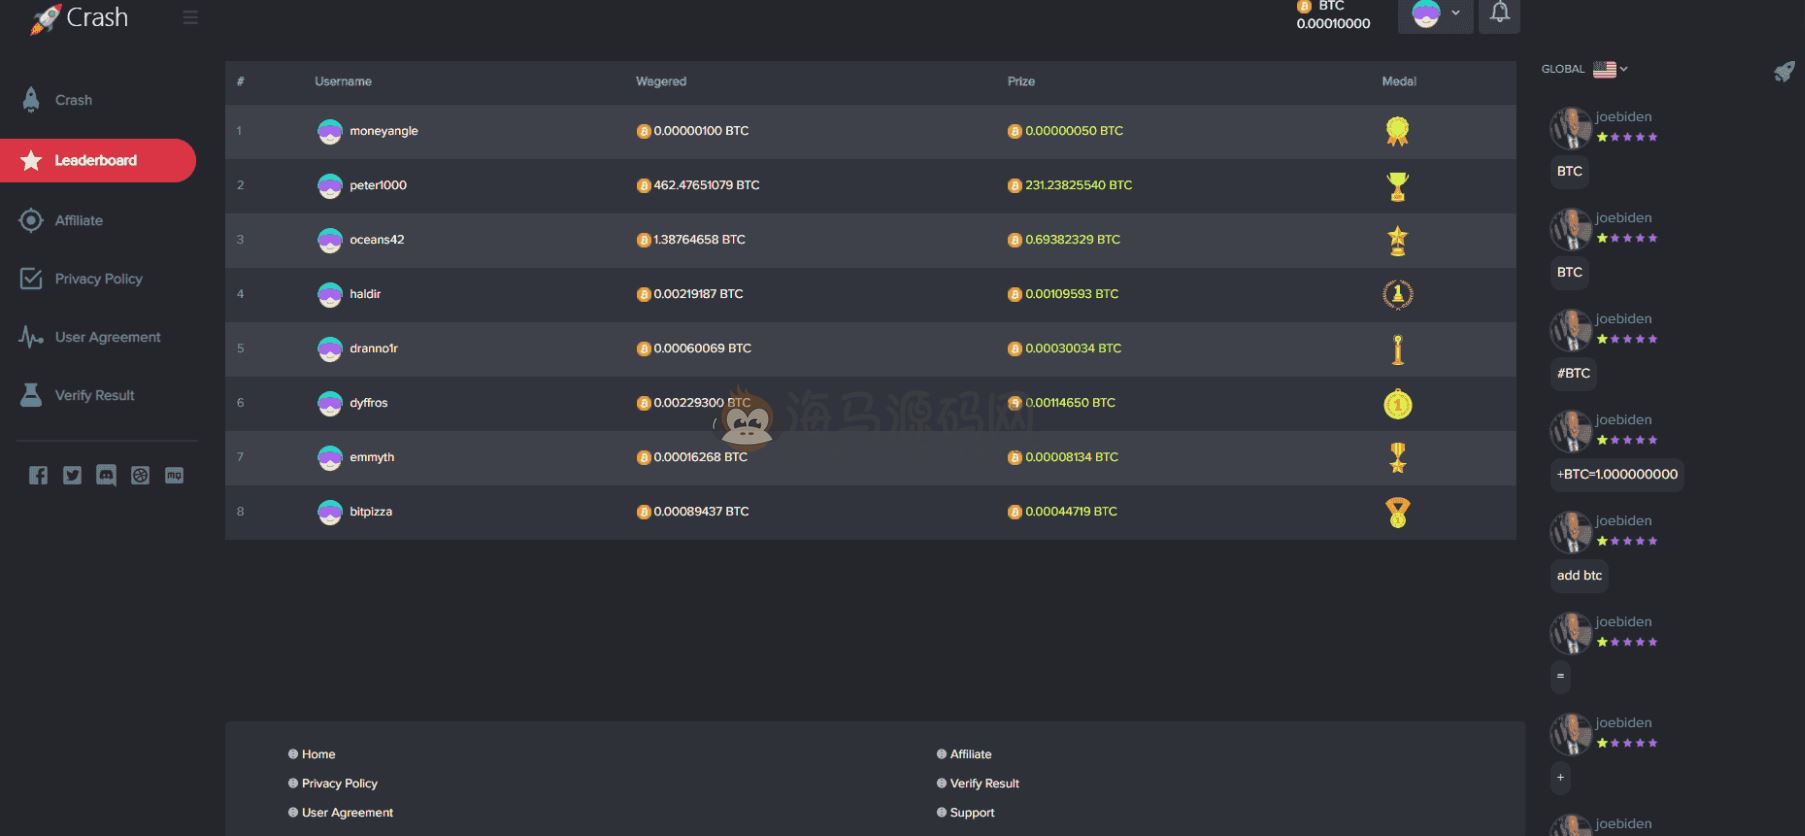Click the trophy medal for peter1000
The image size is (1805, 836).
coord(1397,186)
